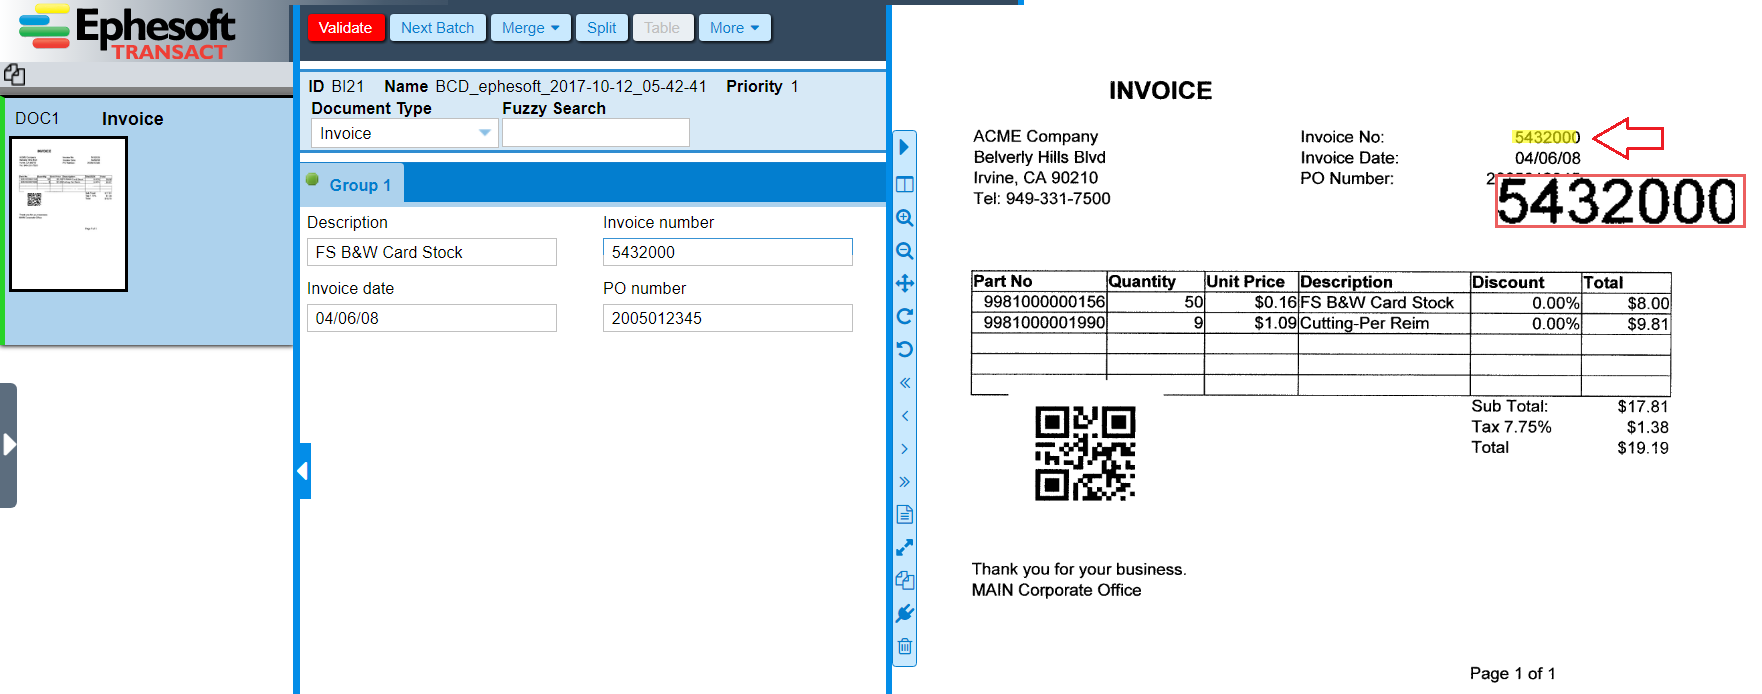Rotate the image clockwise
This screenshot has width=1762, height=694.
[904, 316]
